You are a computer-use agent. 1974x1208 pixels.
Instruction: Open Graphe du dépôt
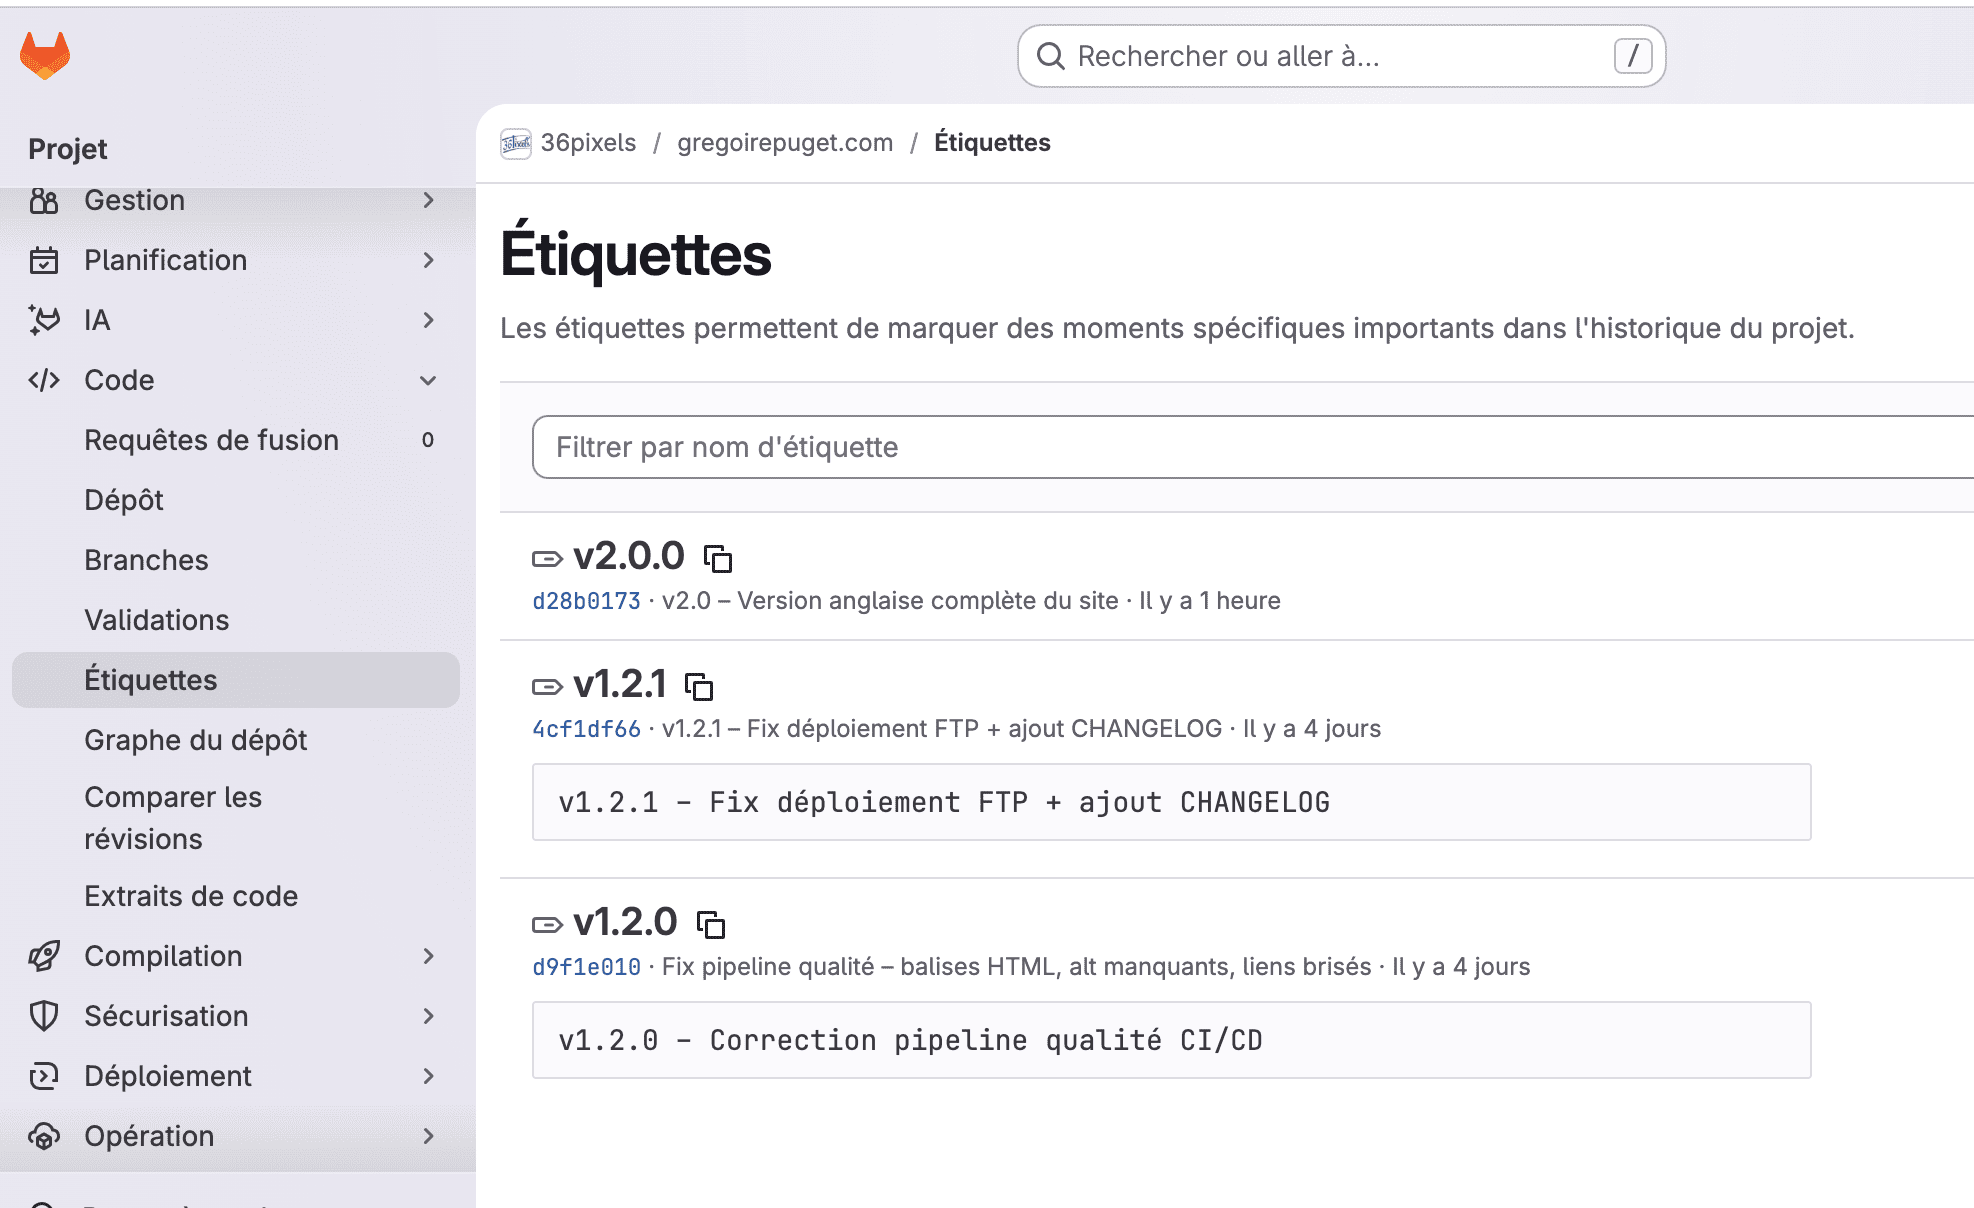point(236,740)
